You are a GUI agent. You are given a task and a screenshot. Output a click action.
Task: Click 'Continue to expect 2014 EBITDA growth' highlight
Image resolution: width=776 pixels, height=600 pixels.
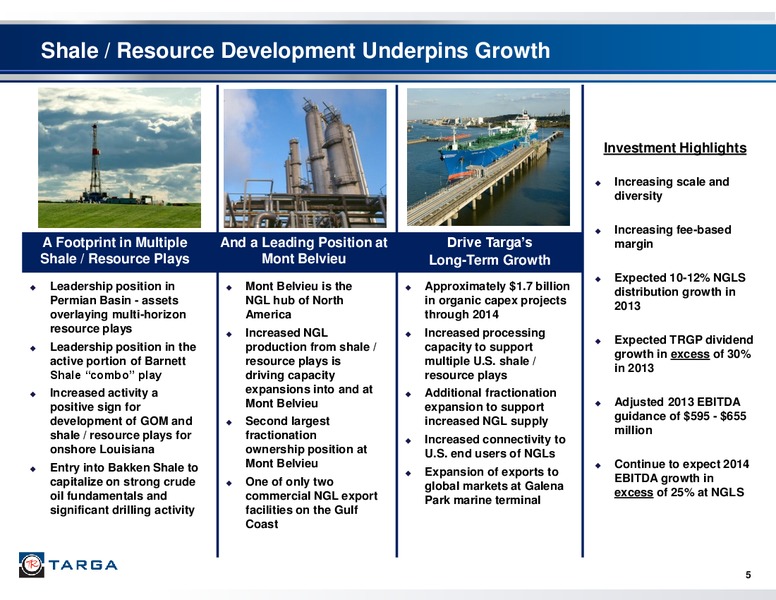681,478
